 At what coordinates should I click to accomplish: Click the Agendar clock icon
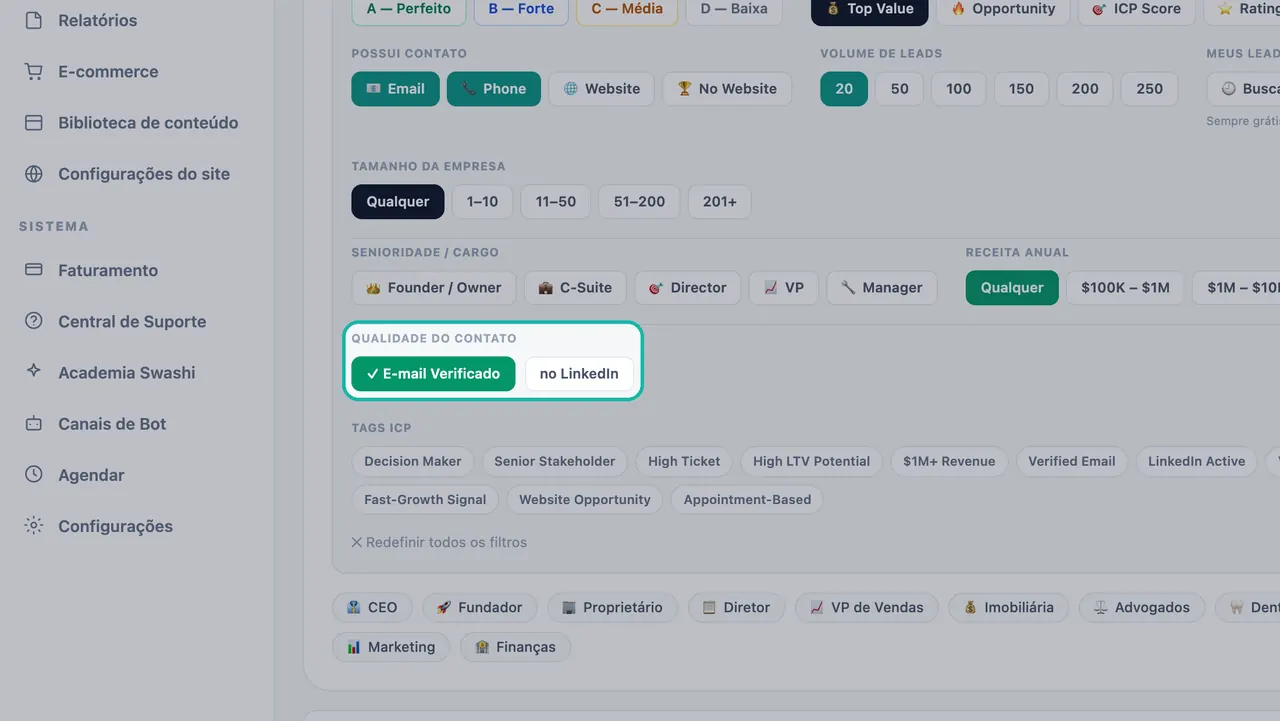click(34, 474)
